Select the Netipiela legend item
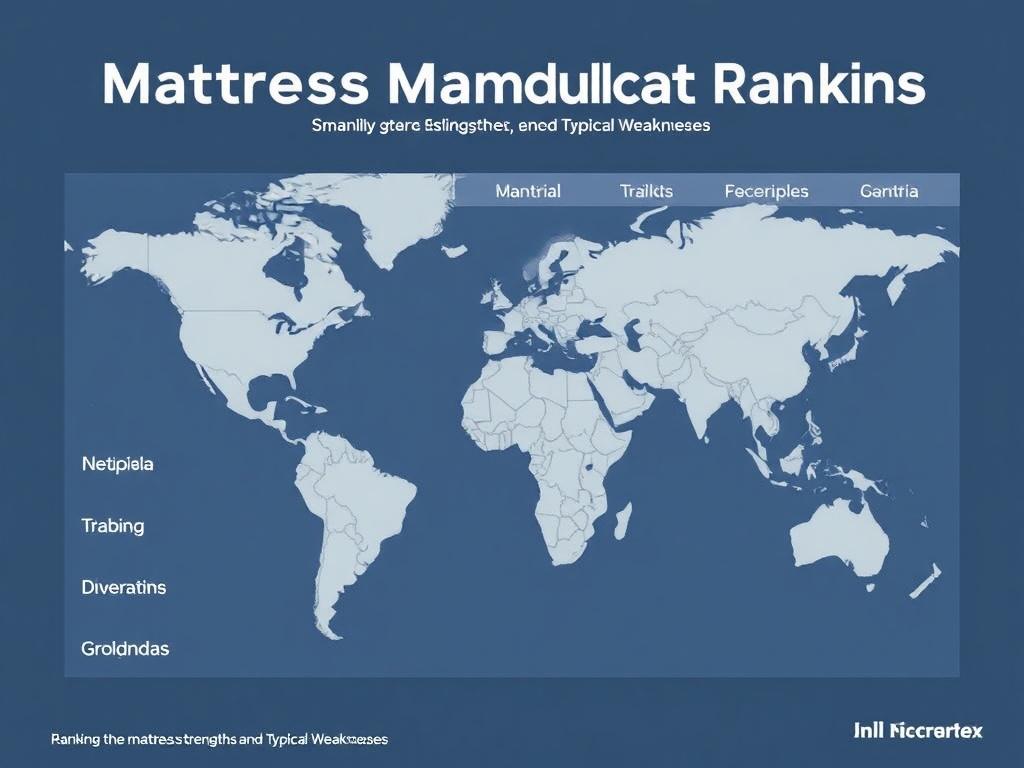The image size is (1024, 768). pos(118,464)
